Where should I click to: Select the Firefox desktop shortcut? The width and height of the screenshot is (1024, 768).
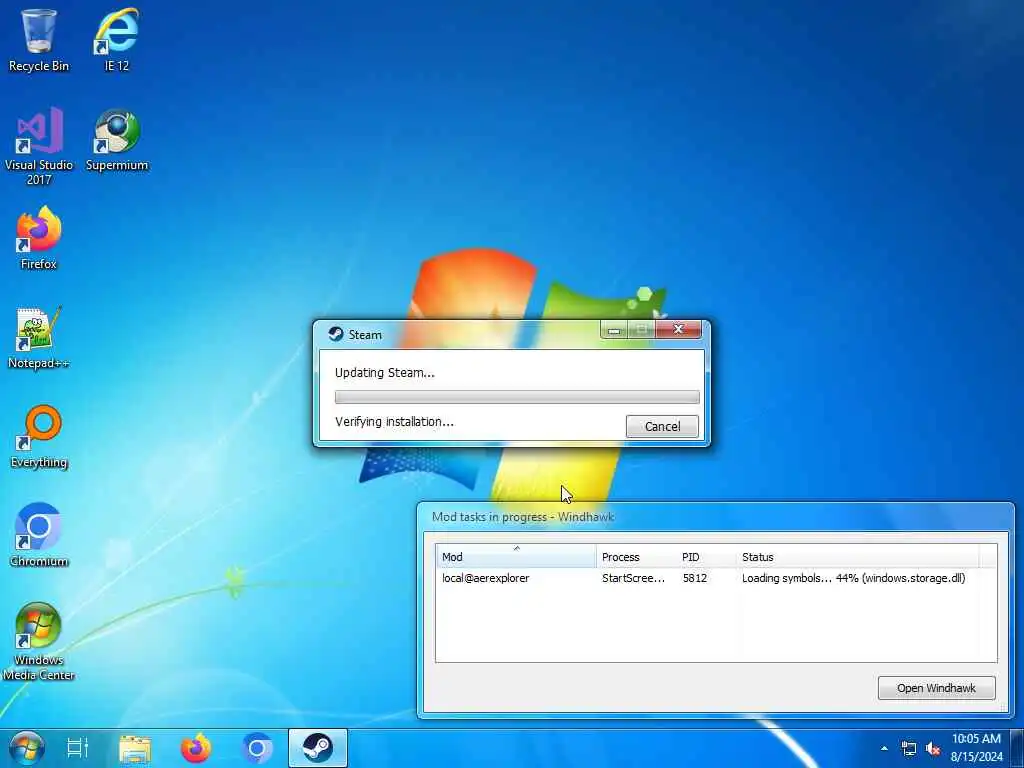tap(39, 238)
